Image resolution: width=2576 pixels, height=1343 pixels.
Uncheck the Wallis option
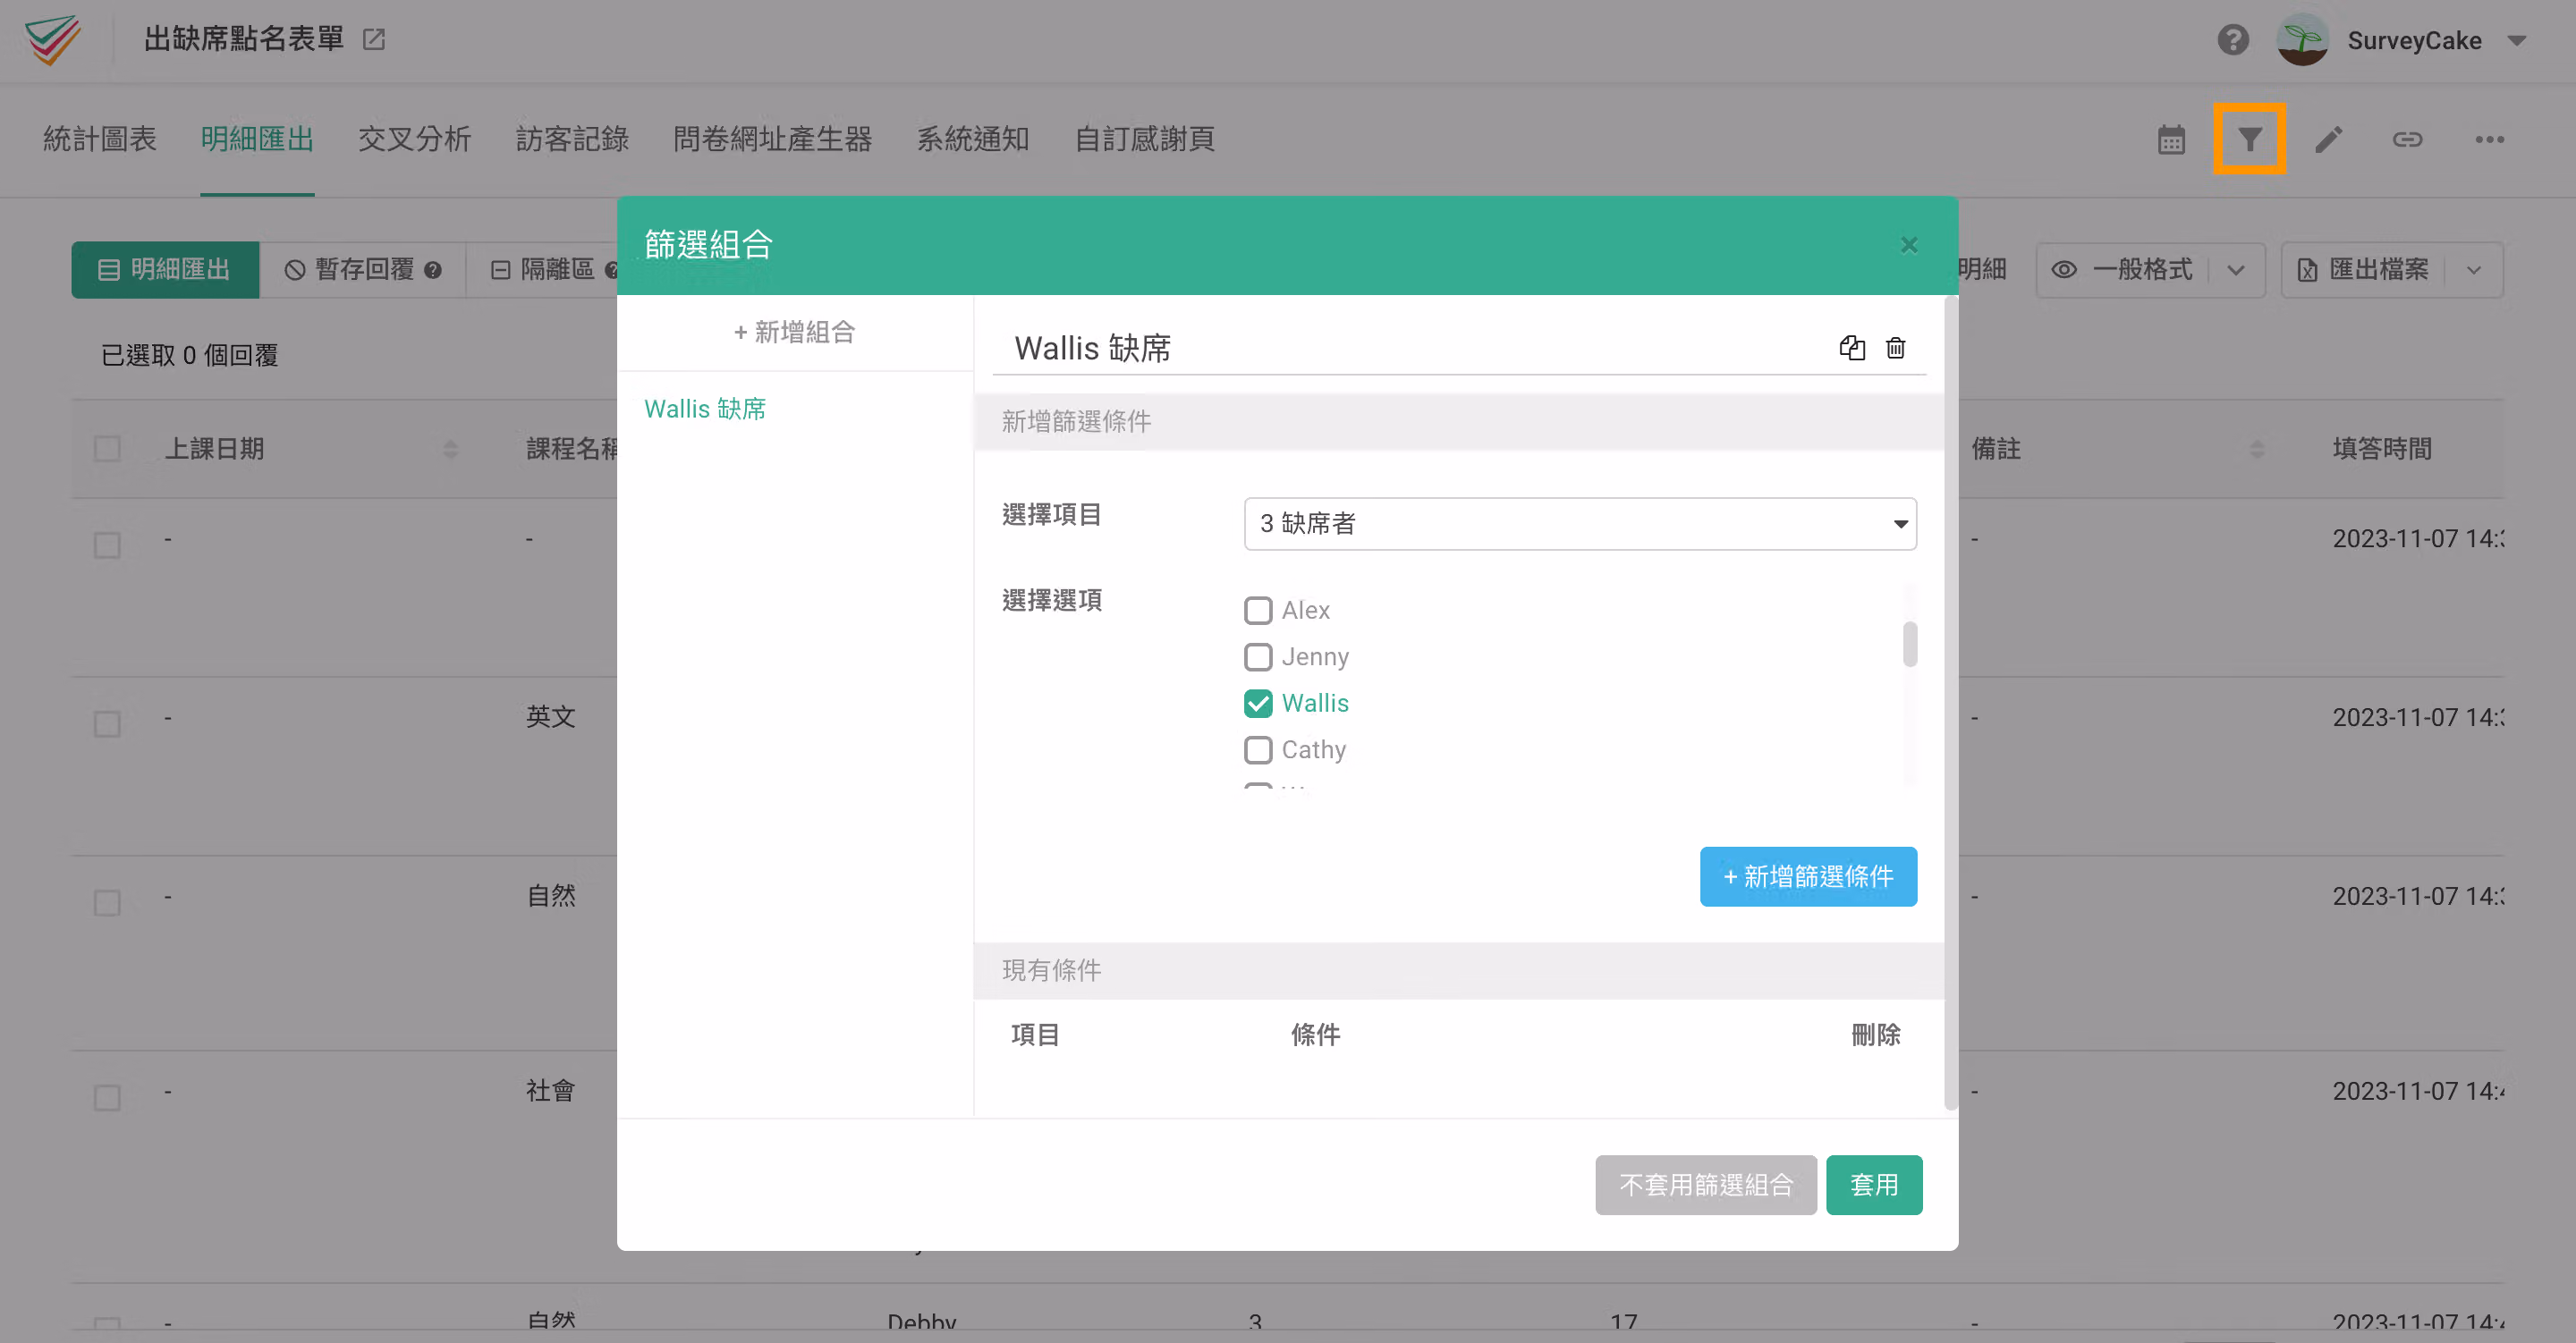[x=1258, y=703]
